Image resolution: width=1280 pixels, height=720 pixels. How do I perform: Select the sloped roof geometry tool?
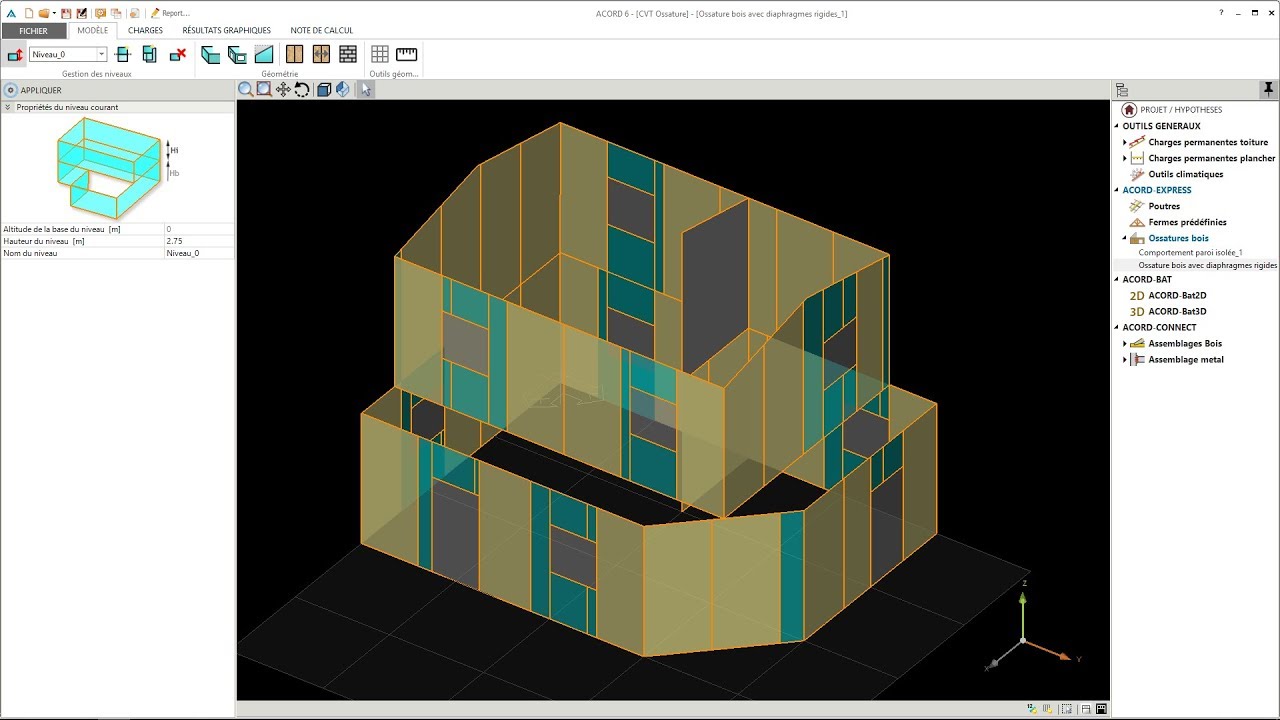[264, 55]
